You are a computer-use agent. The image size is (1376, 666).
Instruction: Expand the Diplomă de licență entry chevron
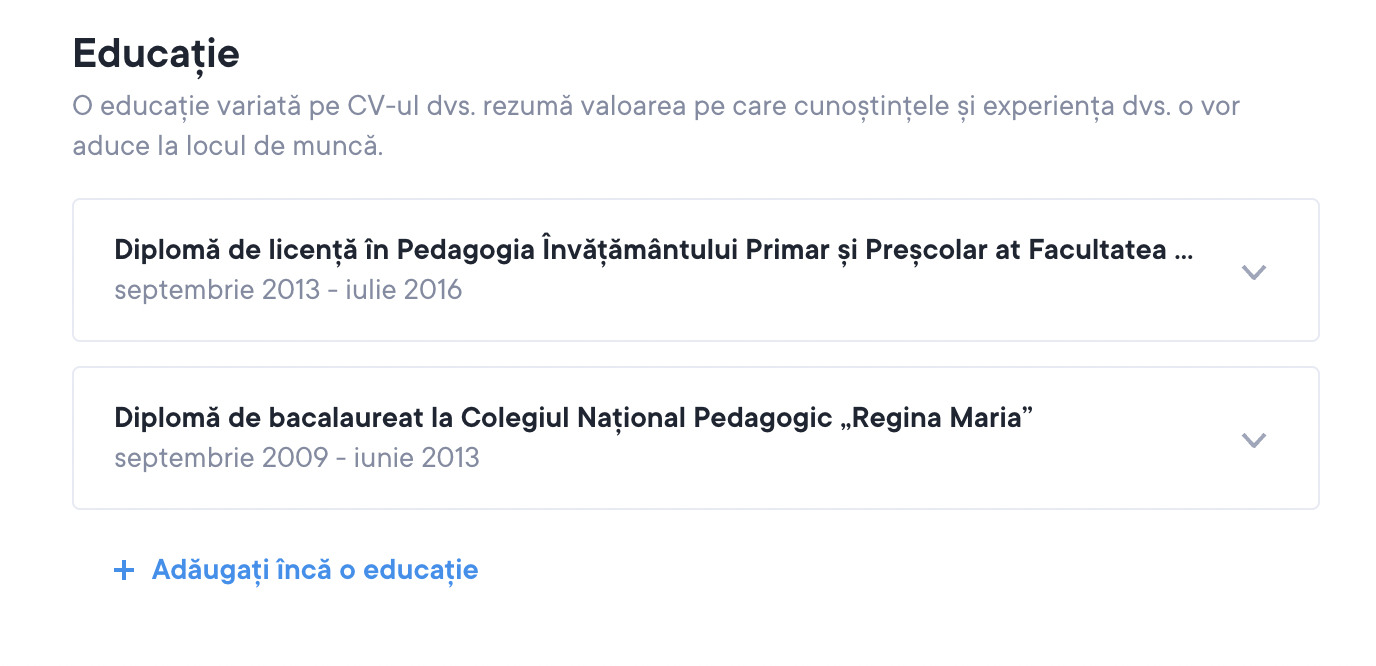click(x=1253, y=272)
